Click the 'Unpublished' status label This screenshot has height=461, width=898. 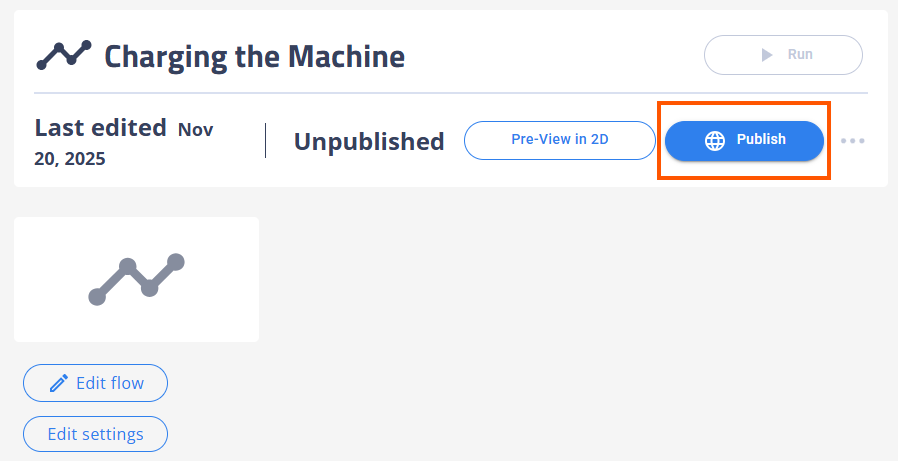pyautogui.click(x=369, y=142)
